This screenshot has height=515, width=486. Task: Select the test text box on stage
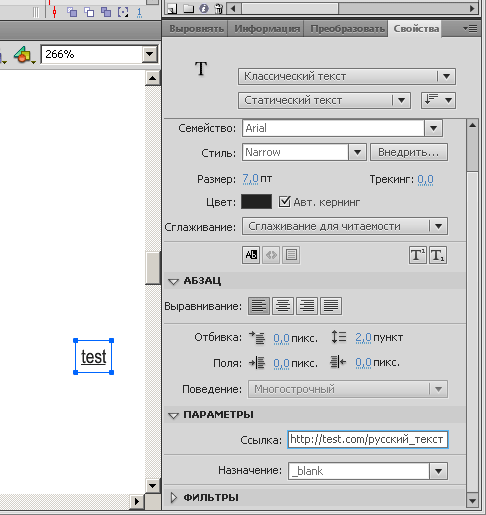[x=94, y=357]
